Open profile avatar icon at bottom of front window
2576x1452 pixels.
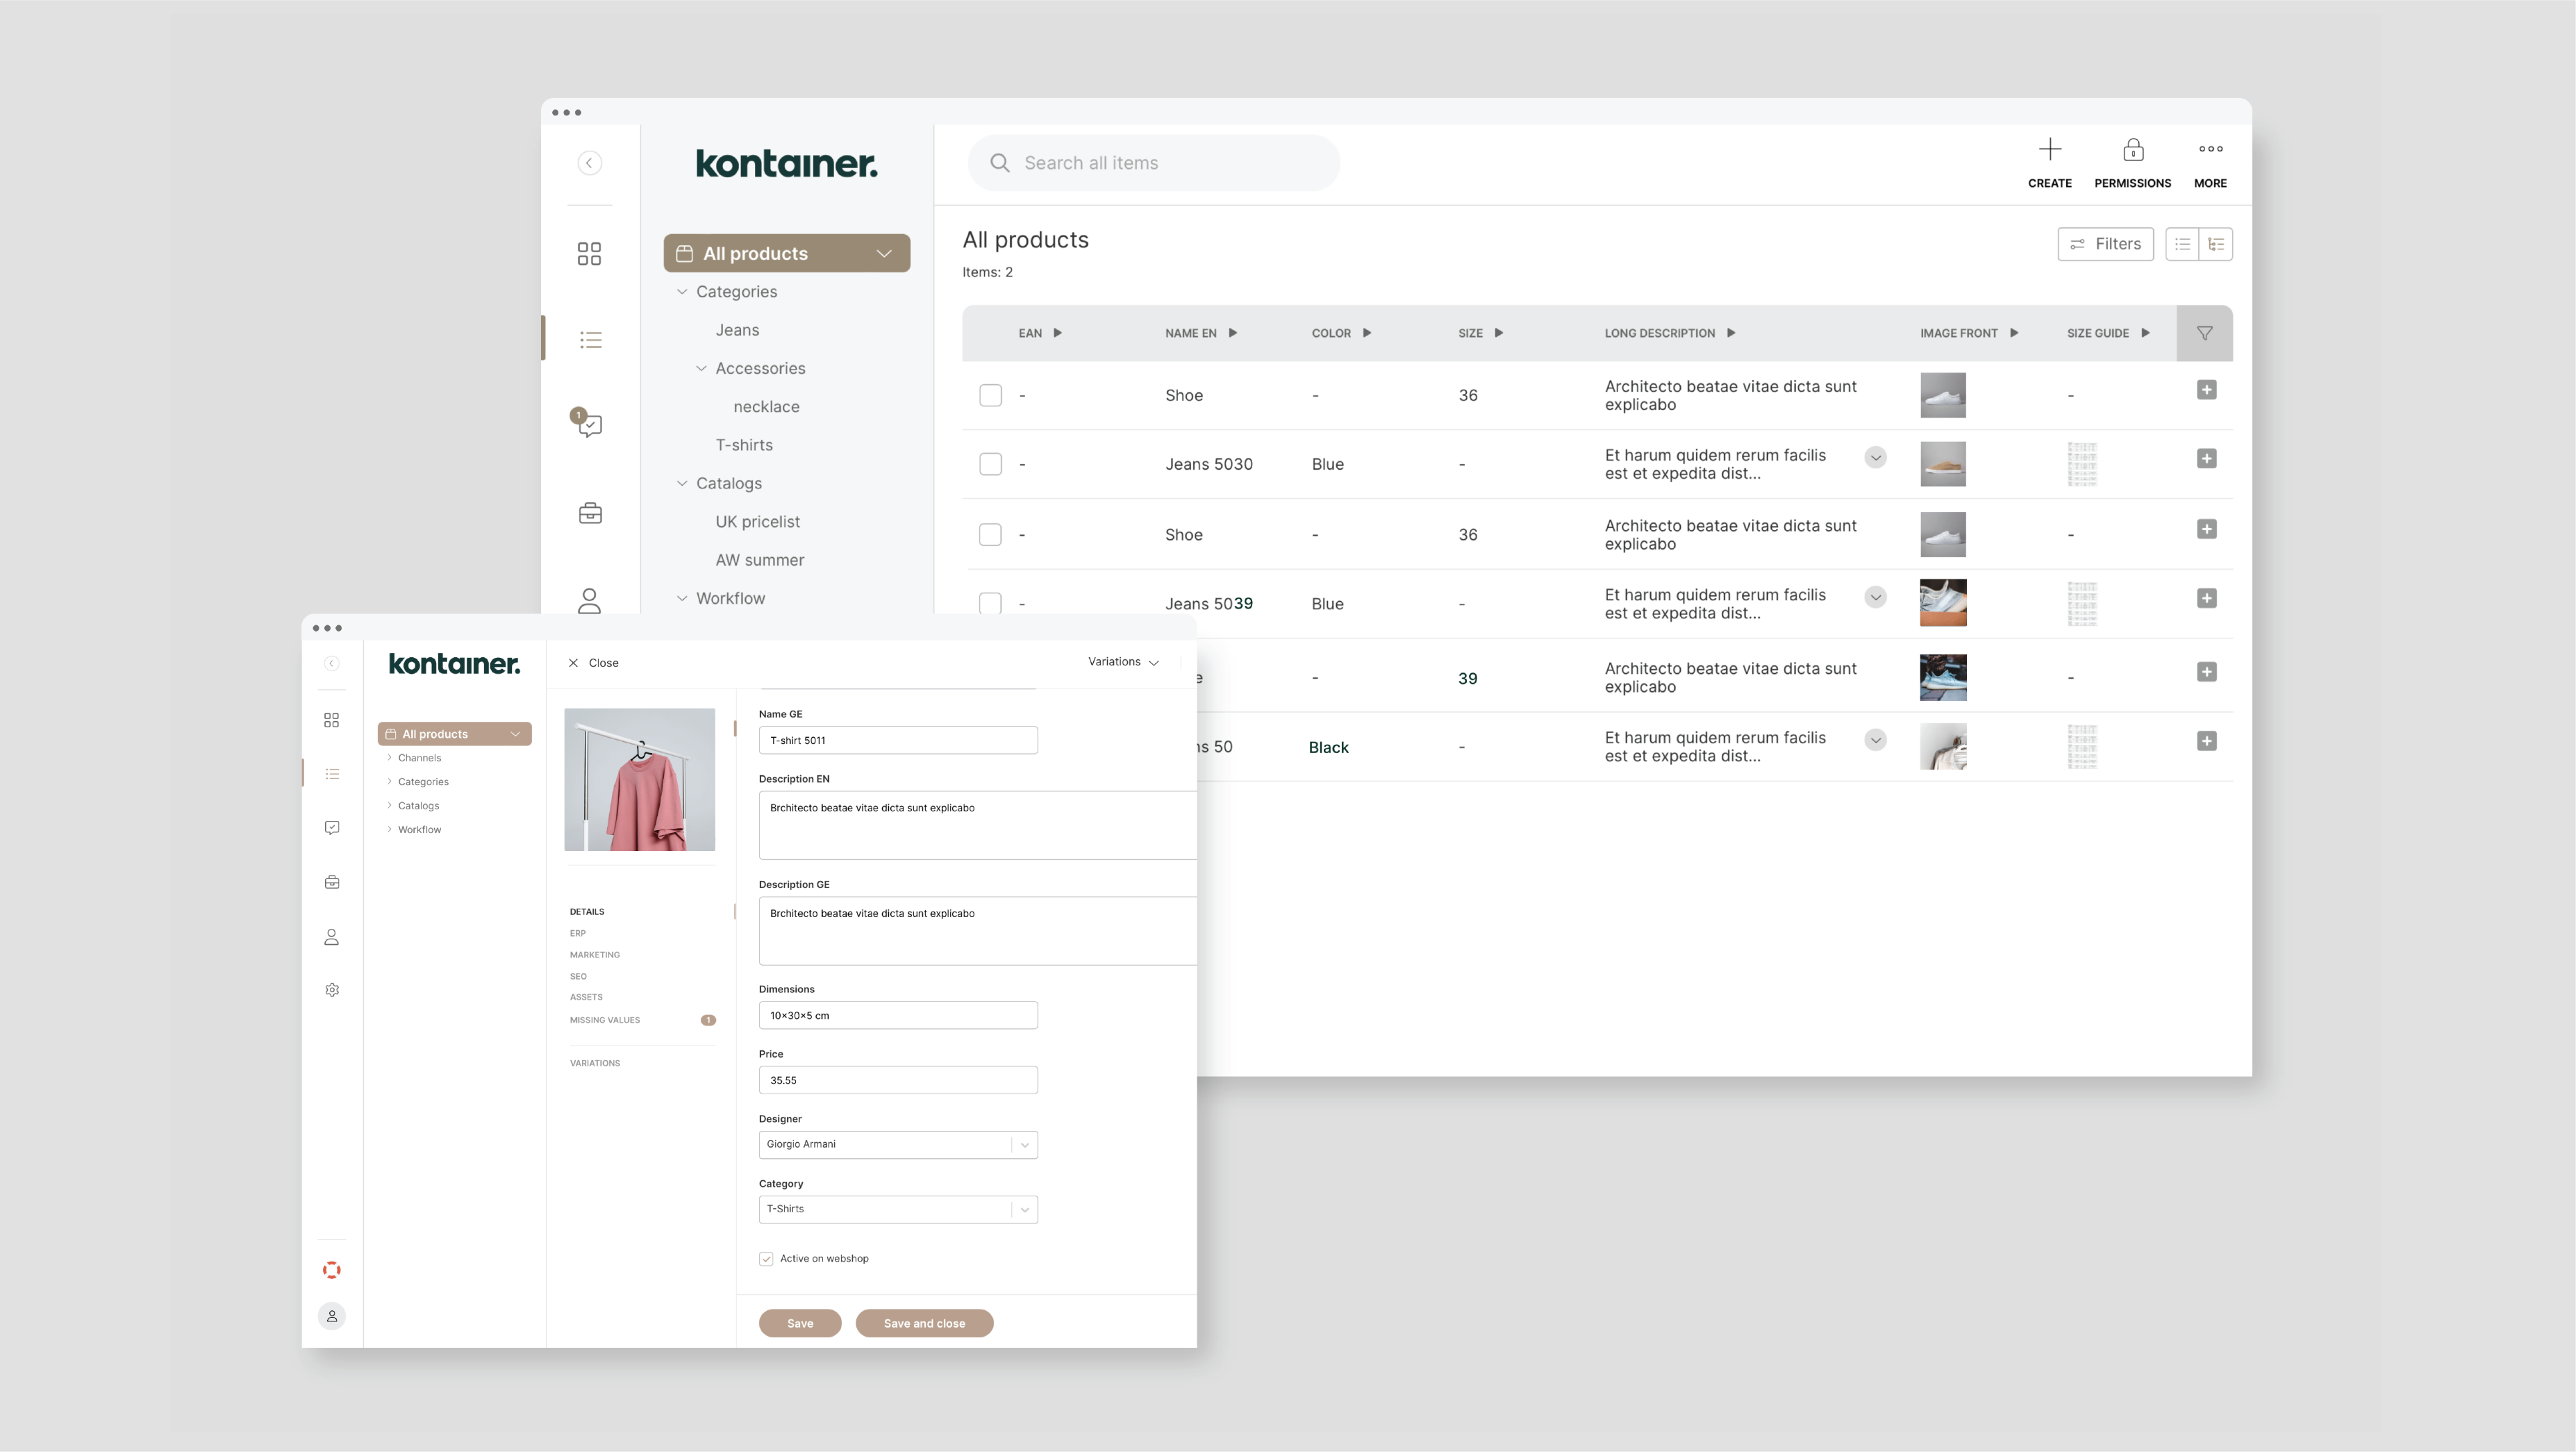332,1316
